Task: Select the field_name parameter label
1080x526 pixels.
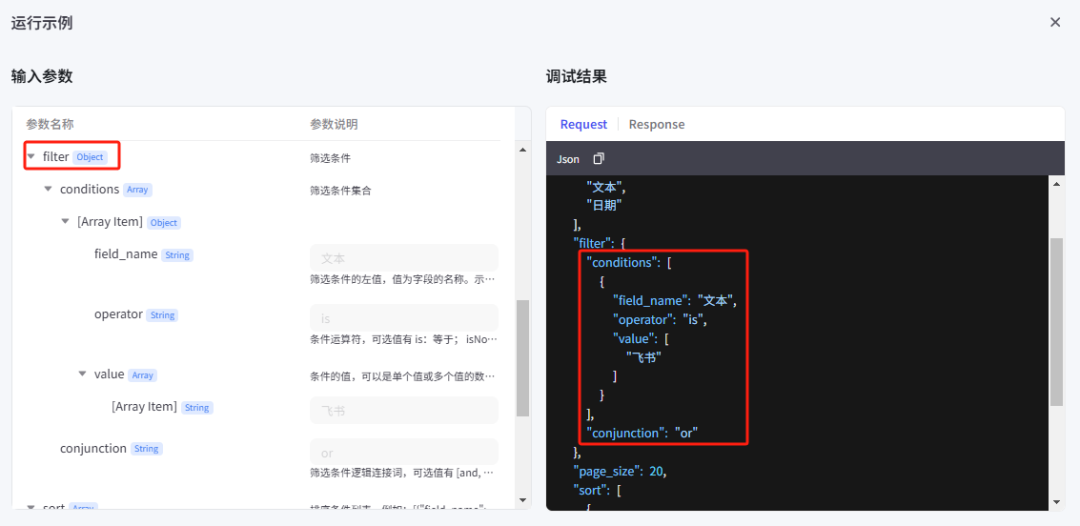Action: [x=126, y=254]
